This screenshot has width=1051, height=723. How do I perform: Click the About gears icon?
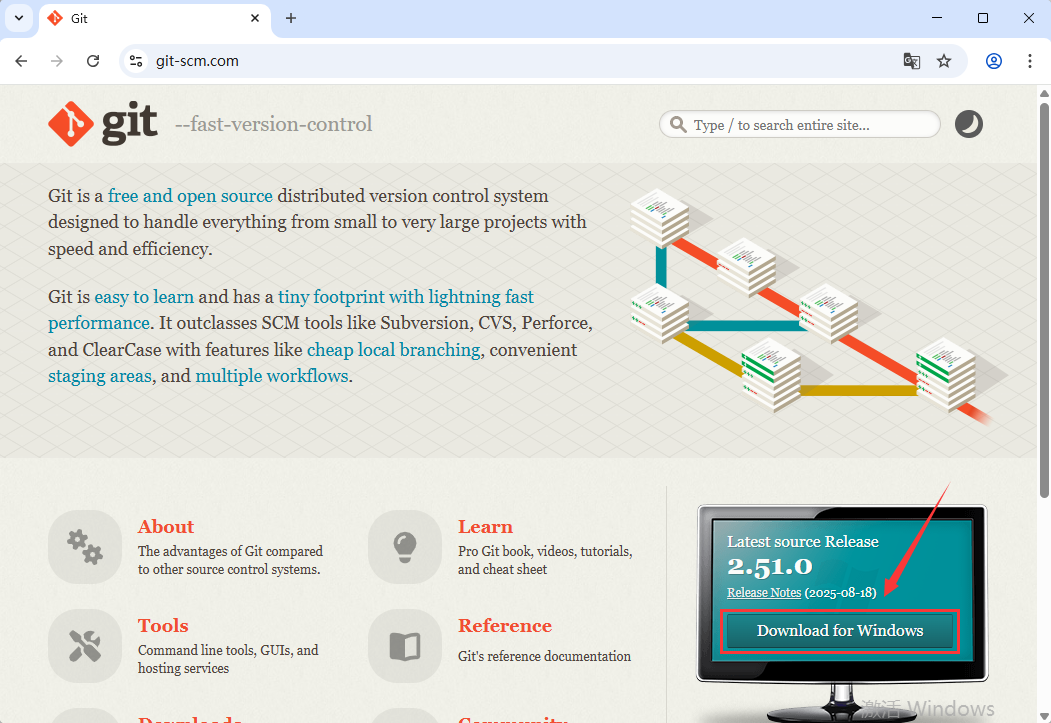84,546
